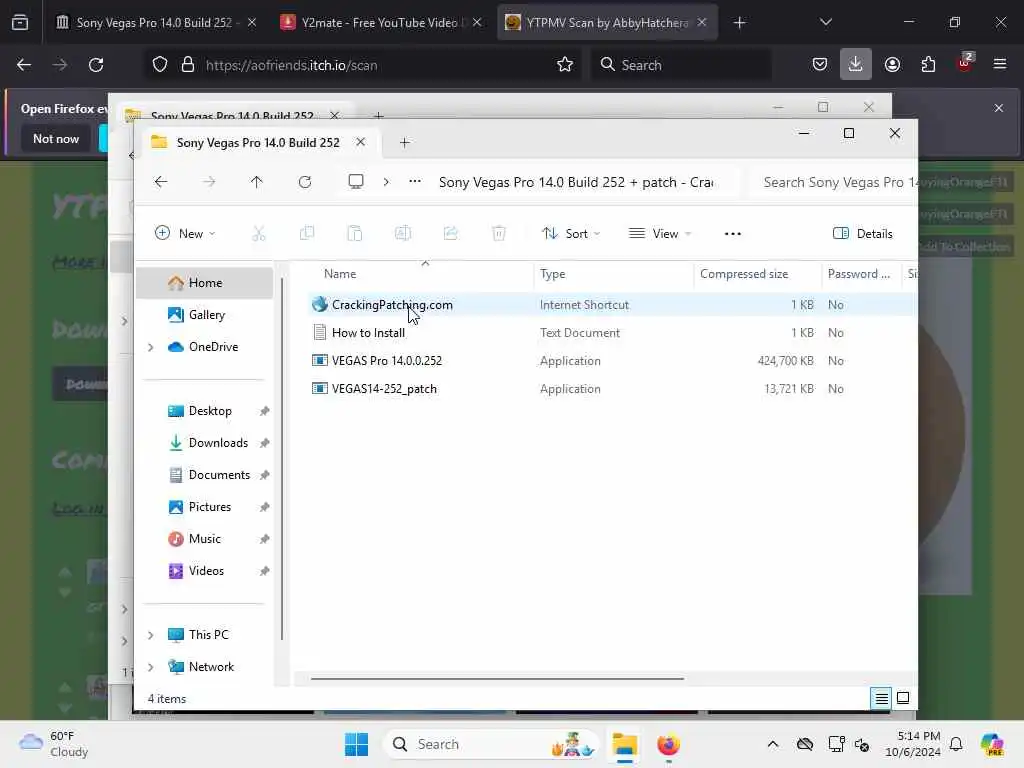The width and height of the screenshot is (1024, 768).
Task: Switch to Sony Vegas Pro Firefox tab
Action: tap(155, 23)
